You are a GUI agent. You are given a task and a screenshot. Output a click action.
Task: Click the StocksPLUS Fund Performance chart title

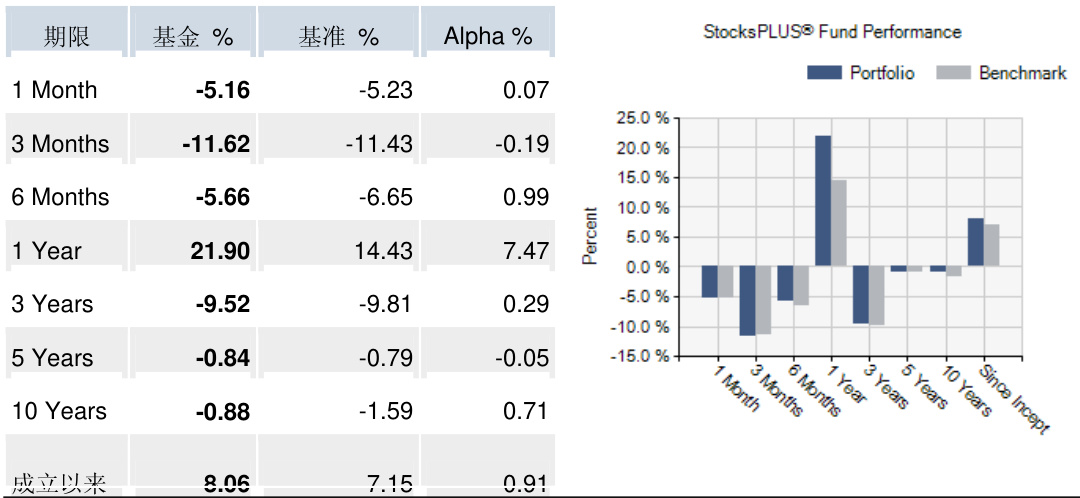(832, 32)
